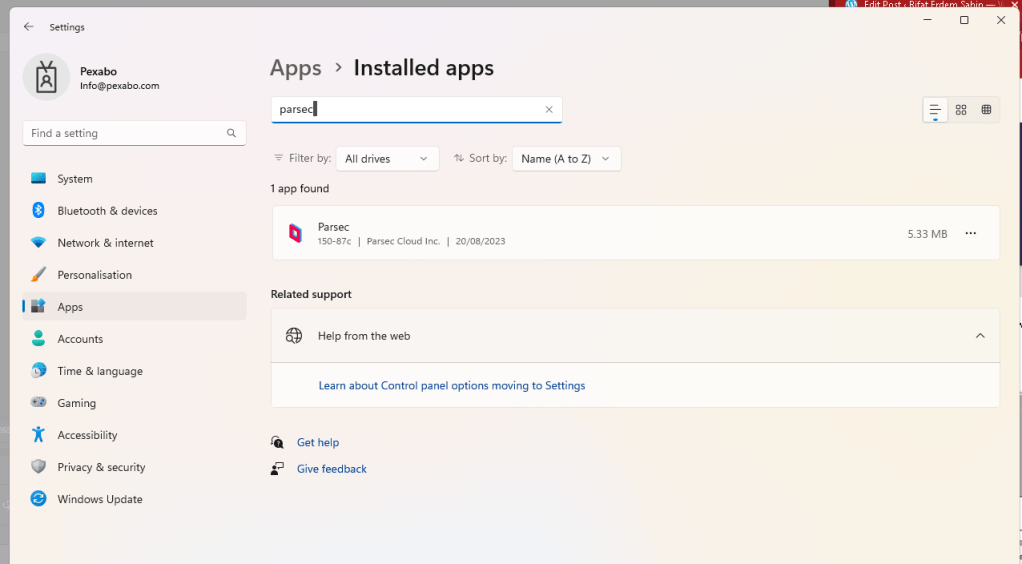Switch to list view layout

(x=935, y=110)
